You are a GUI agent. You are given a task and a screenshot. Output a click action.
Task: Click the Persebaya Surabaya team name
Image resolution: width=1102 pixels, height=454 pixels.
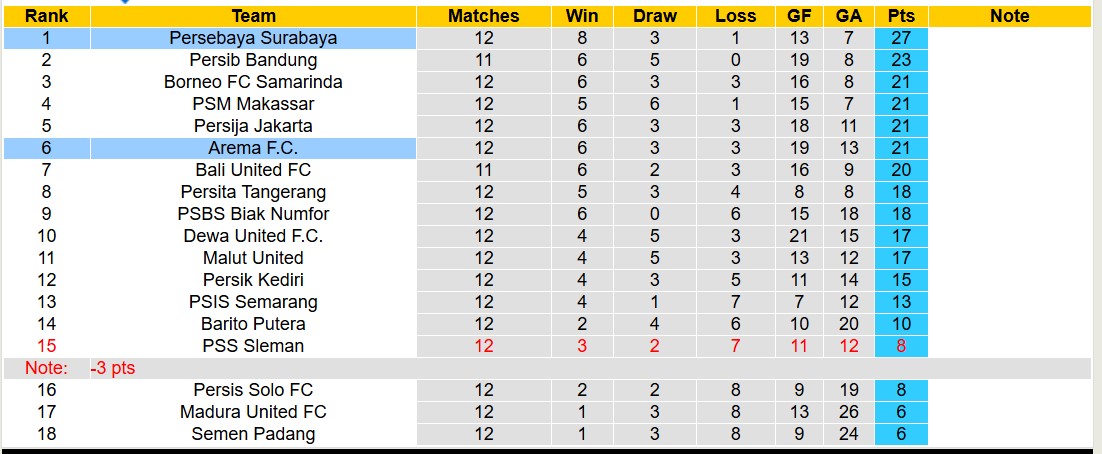pyautogui.click(x=253, y=38)
